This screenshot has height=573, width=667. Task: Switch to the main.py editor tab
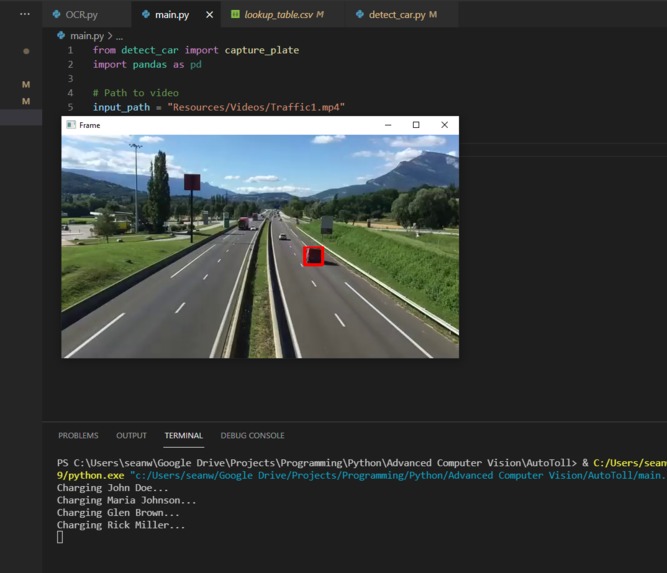coord(172,14)
